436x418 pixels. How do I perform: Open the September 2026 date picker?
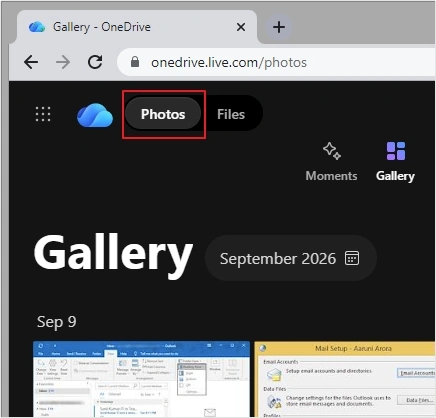(291, 258)
